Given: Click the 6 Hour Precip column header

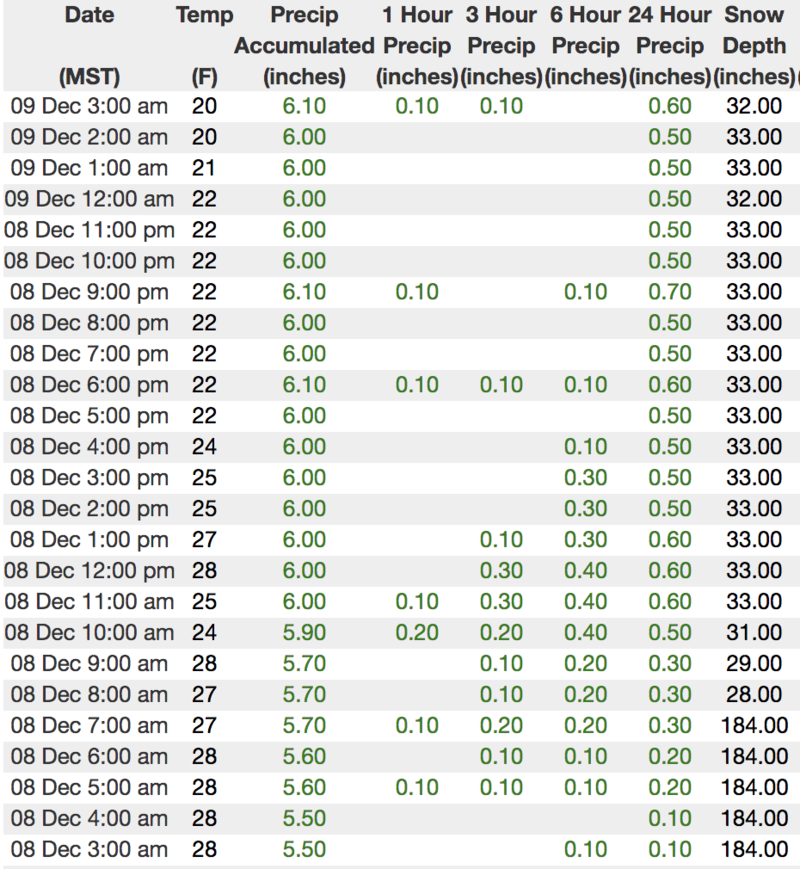Looking at the screenshot, I should [585, 46].
